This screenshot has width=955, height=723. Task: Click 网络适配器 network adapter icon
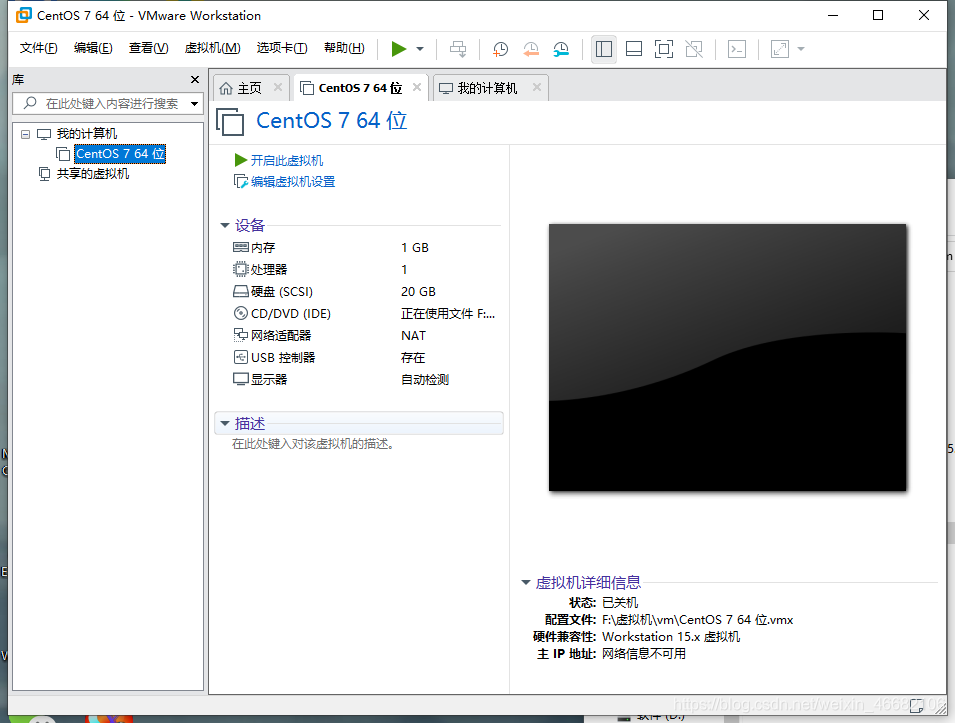coord(241,335)
